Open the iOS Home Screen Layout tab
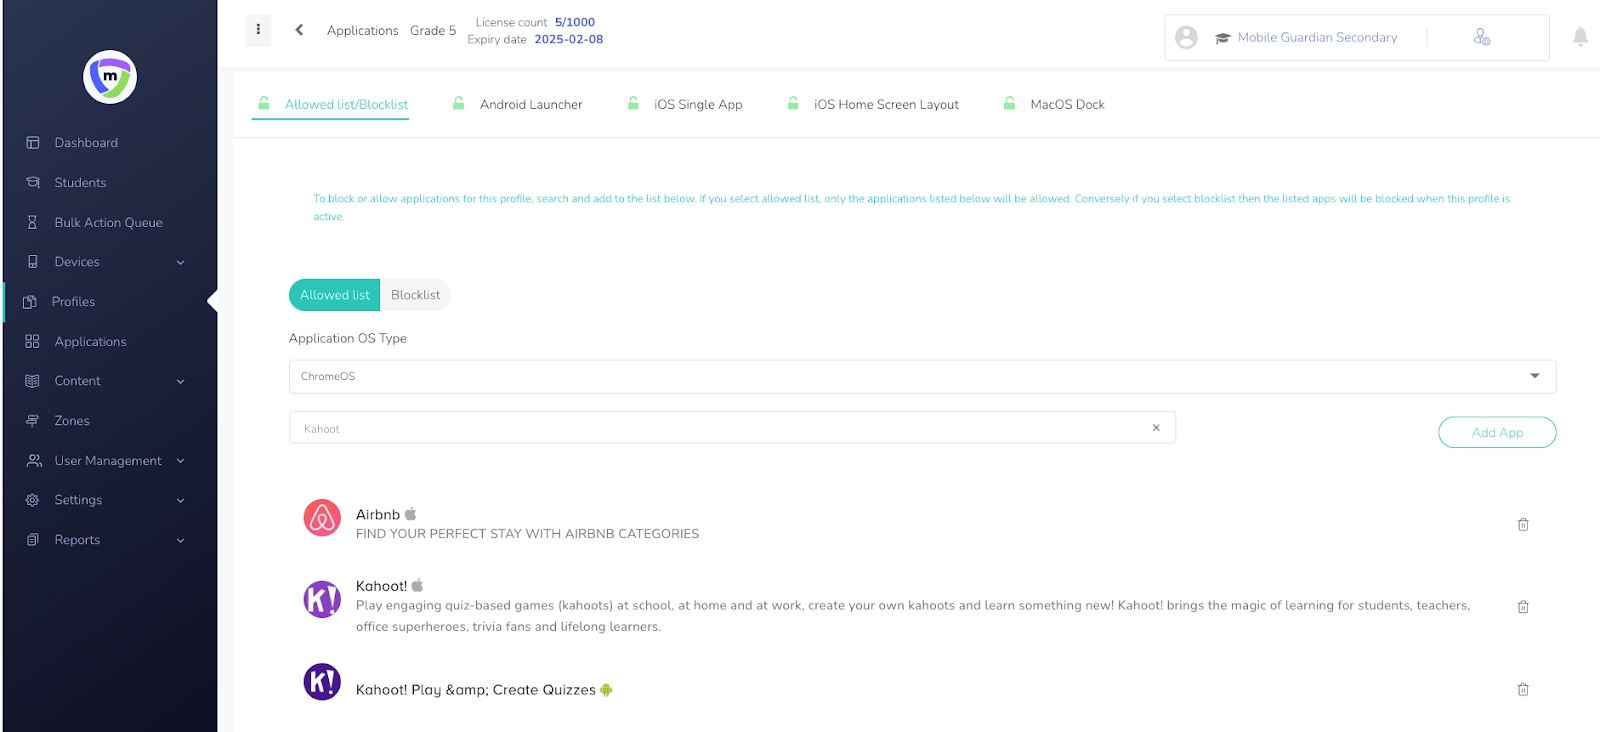The width and height of the screenshot is (1600, 732). click(x=873, y=104)
